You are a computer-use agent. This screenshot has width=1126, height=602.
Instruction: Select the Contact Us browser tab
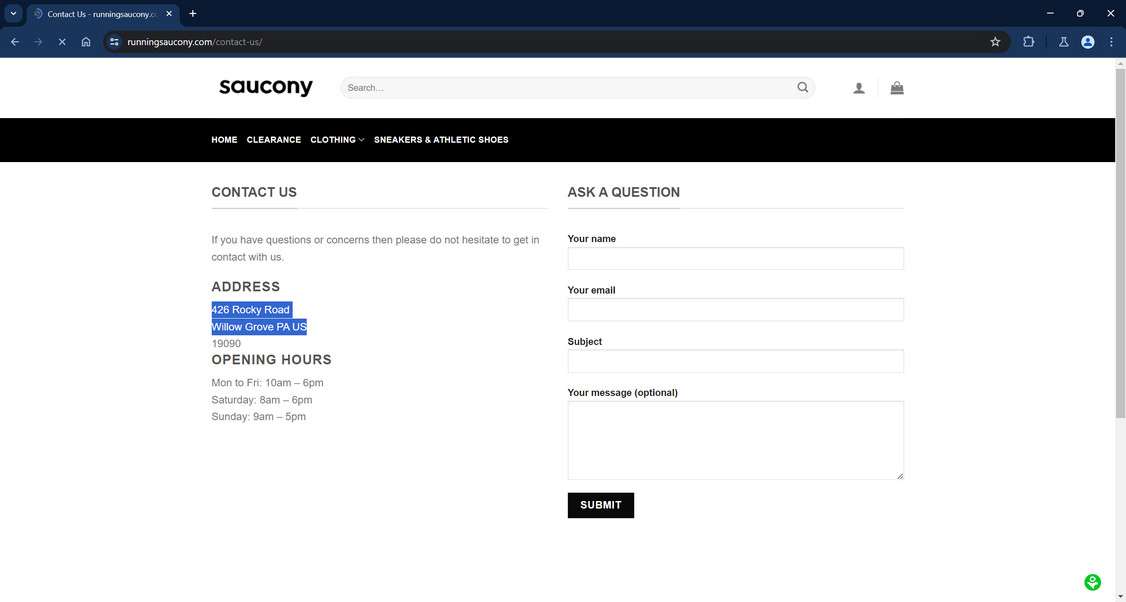click(103, 14)
